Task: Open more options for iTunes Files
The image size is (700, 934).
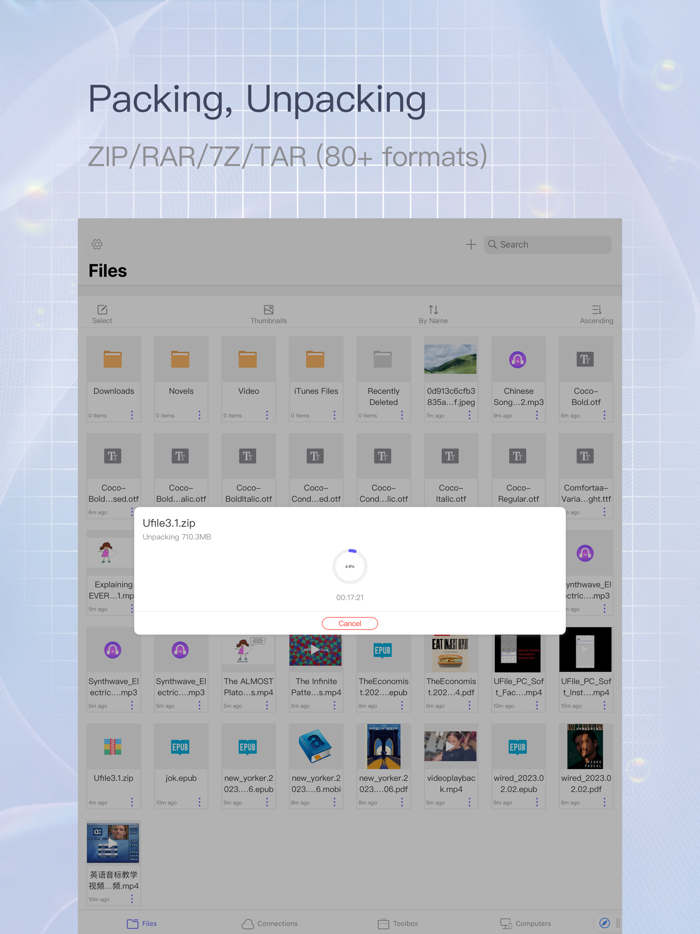Action: click(334, 415)
